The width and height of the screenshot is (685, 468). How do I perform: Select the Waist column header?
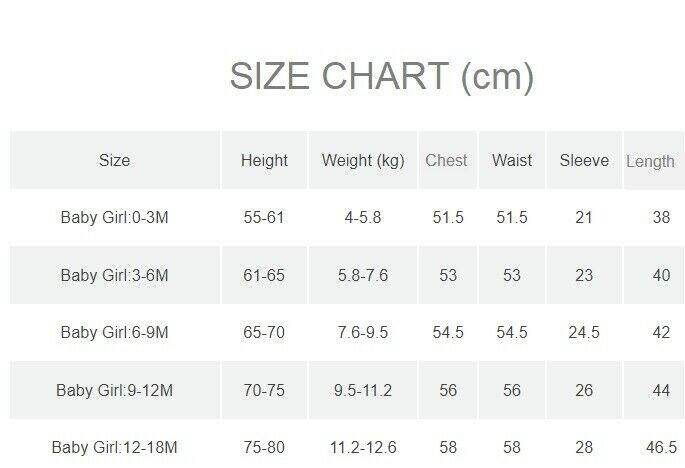point(512,160)
